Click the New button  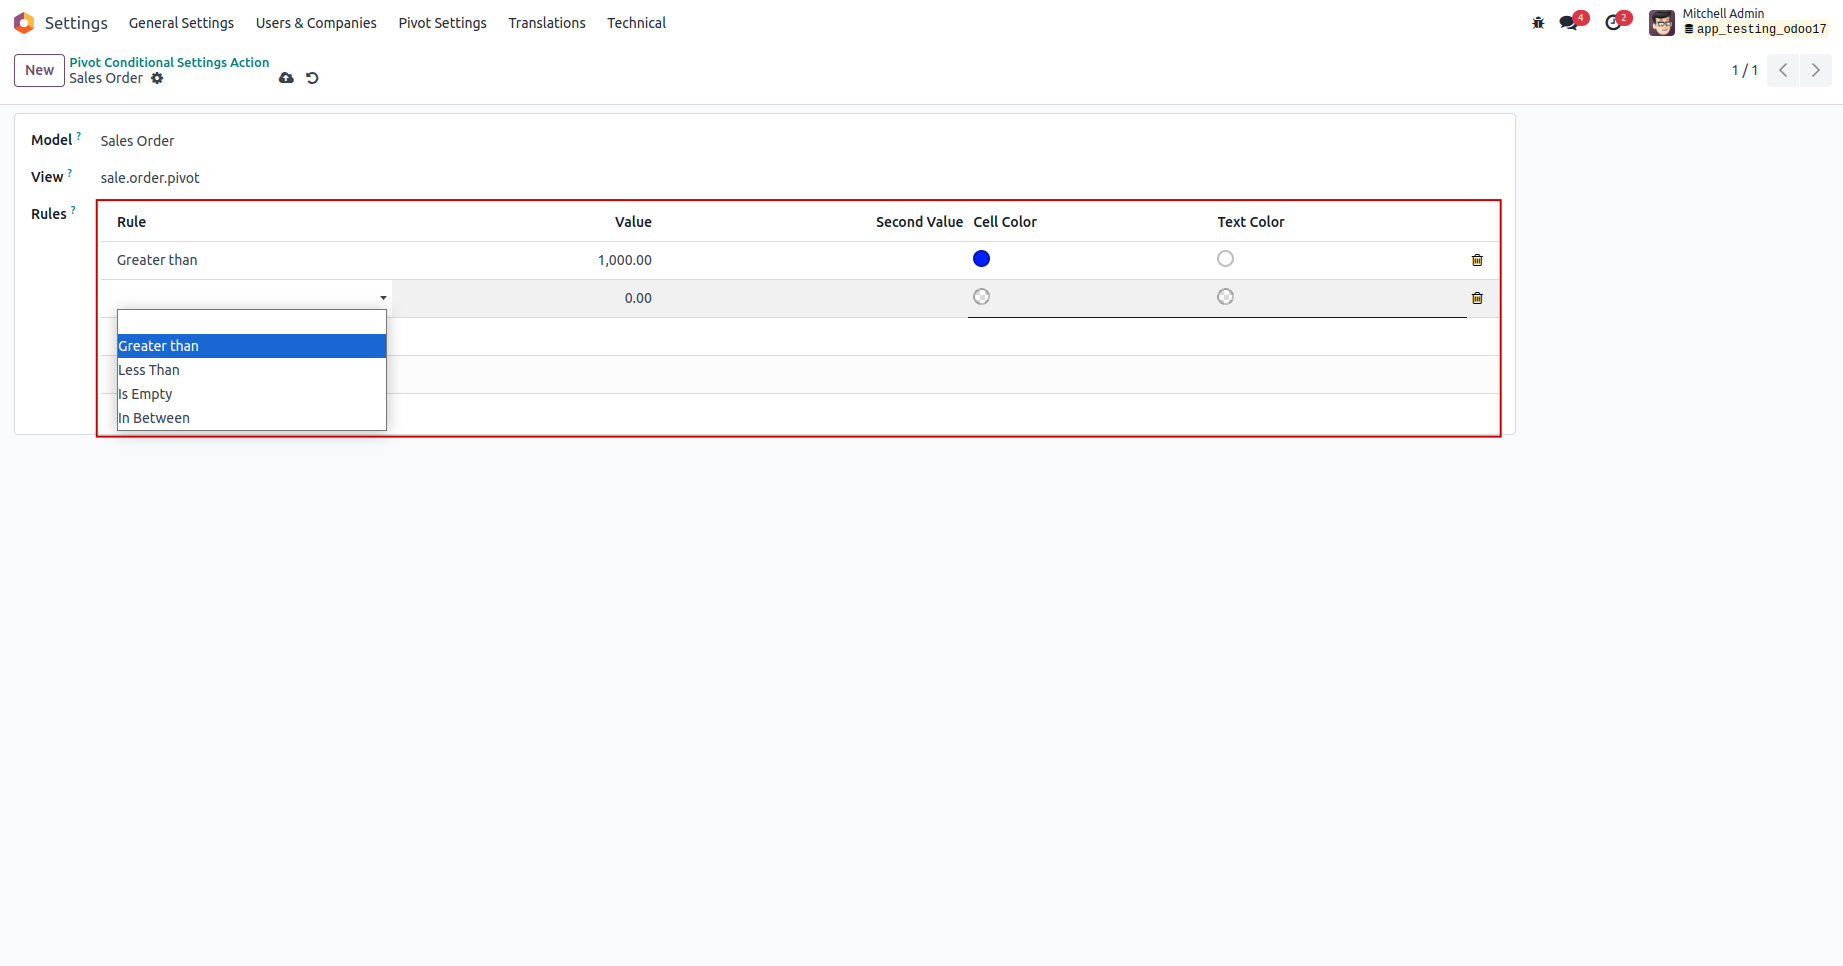pos(39,70)
